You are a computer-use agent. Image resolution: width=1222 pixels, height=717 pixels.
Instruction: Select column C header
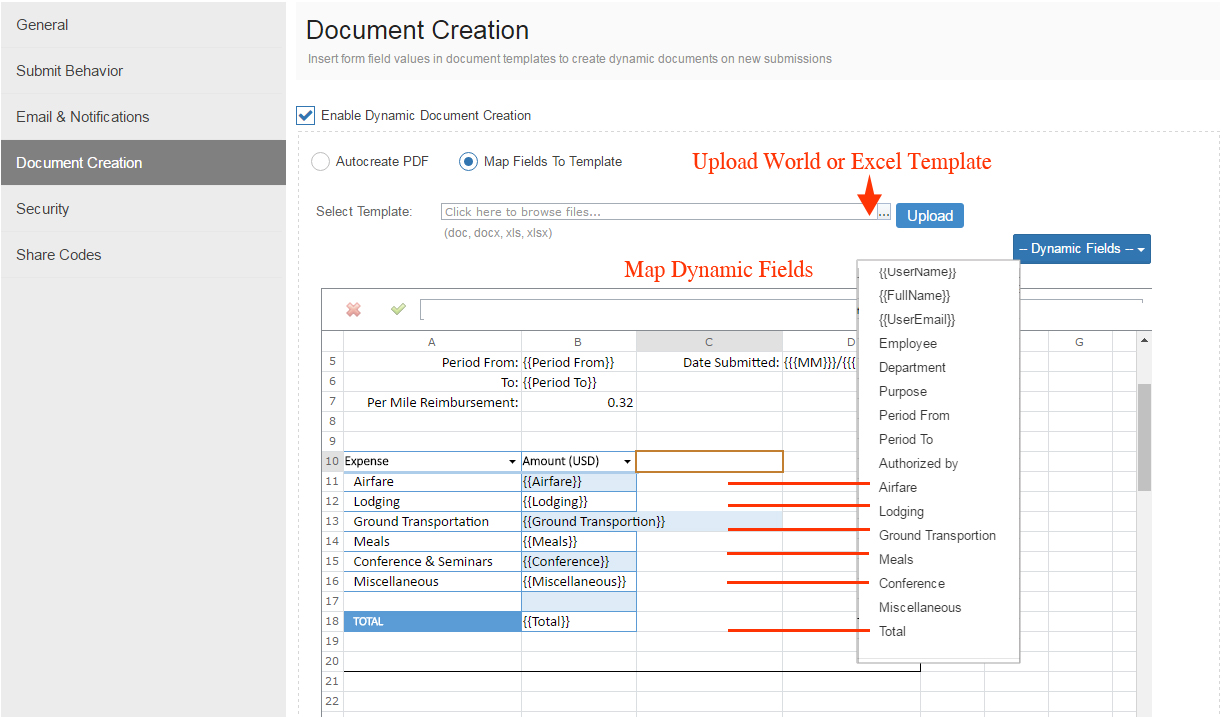[709, 342]
